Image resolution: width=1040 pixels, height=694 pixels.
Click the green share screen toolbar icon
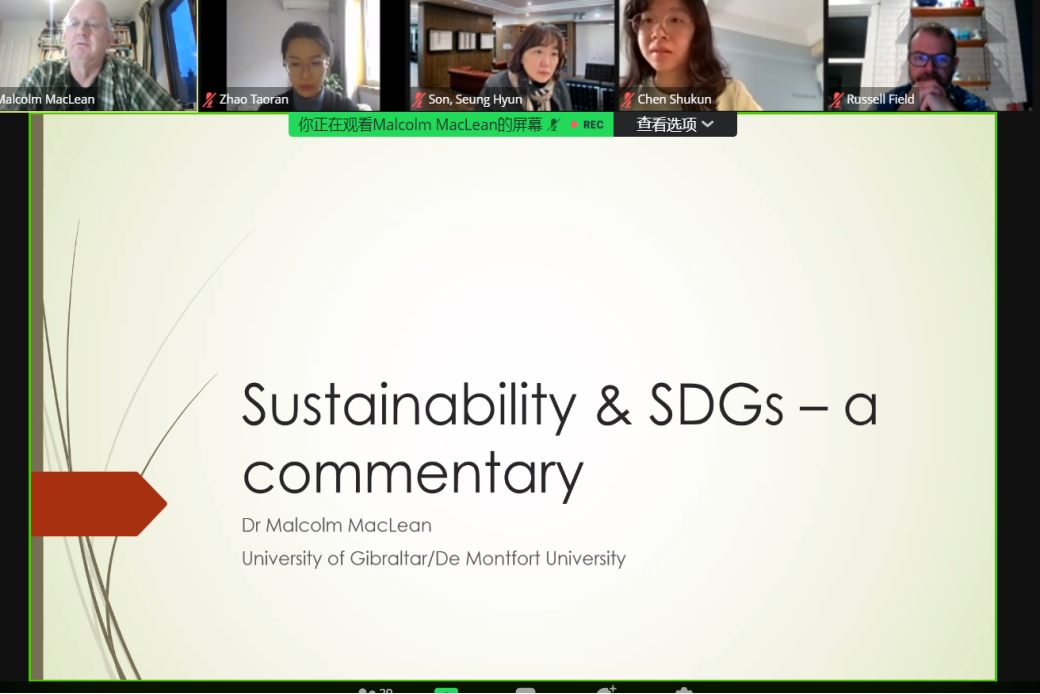pos(446,689)
